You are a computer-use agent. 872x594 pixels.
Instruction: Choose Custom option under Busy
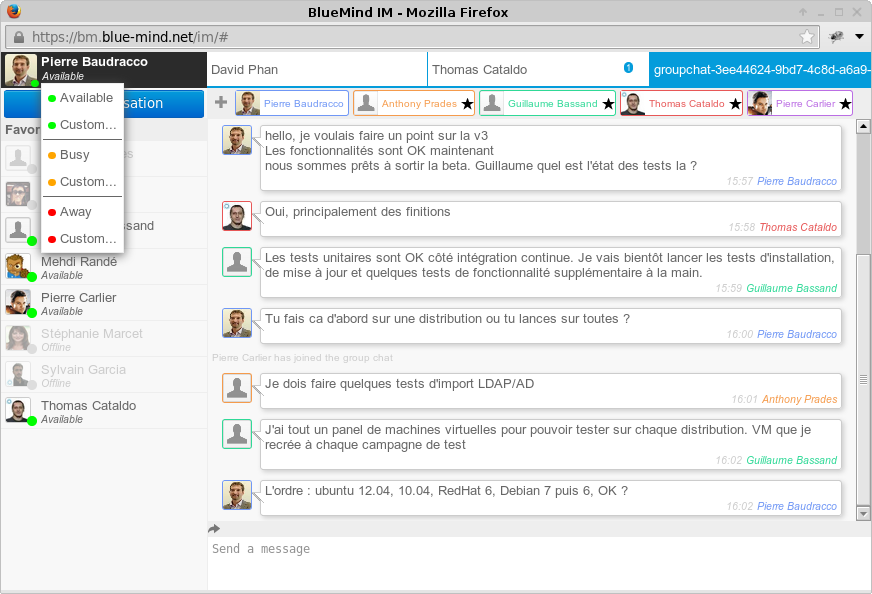[x=82, y=181]
